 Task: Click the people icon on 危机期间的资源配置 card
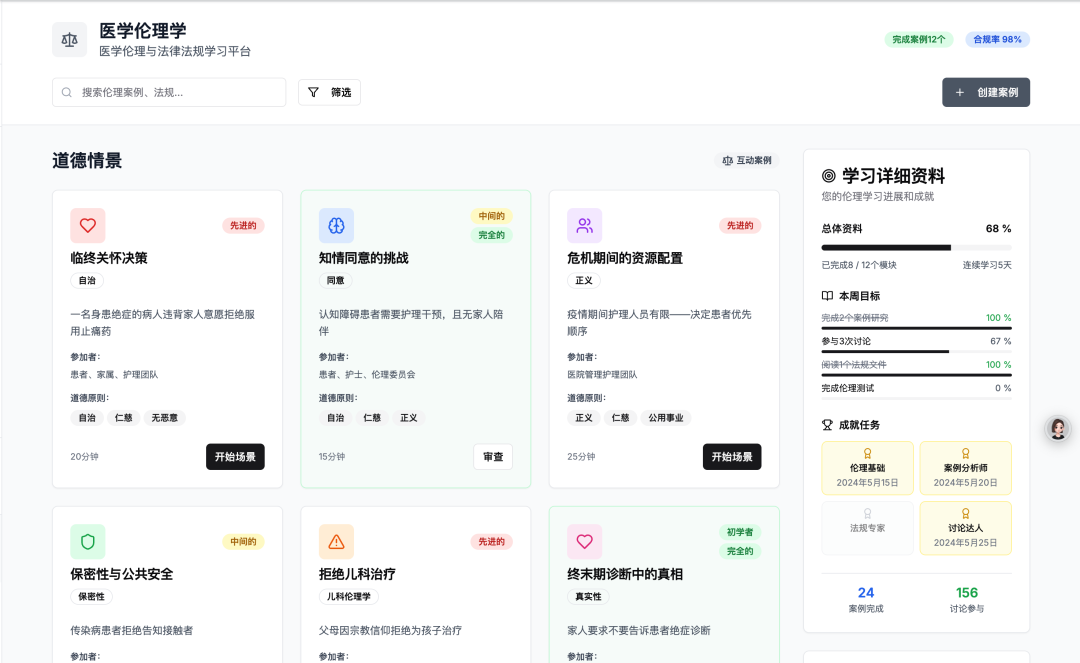584,226
